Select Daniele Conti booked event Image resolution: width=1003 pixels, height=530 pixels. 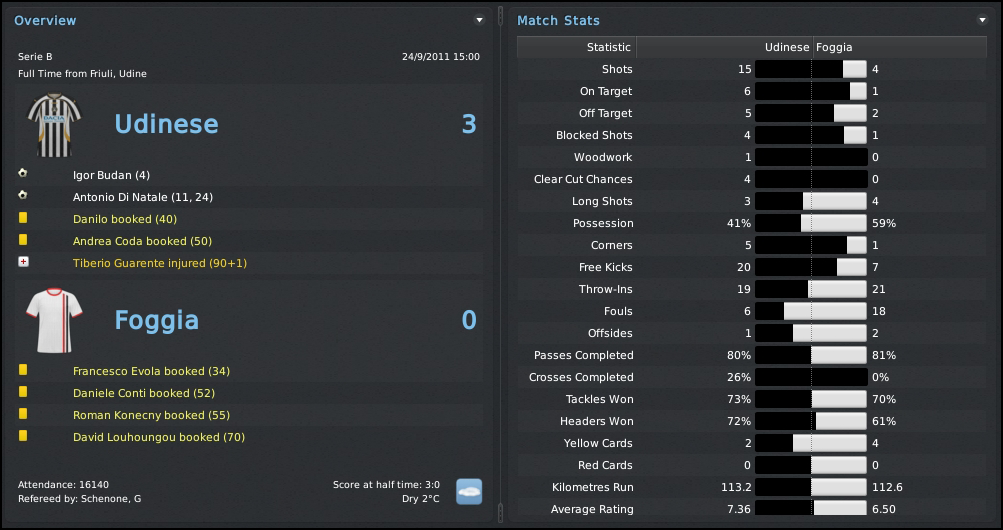144,393
